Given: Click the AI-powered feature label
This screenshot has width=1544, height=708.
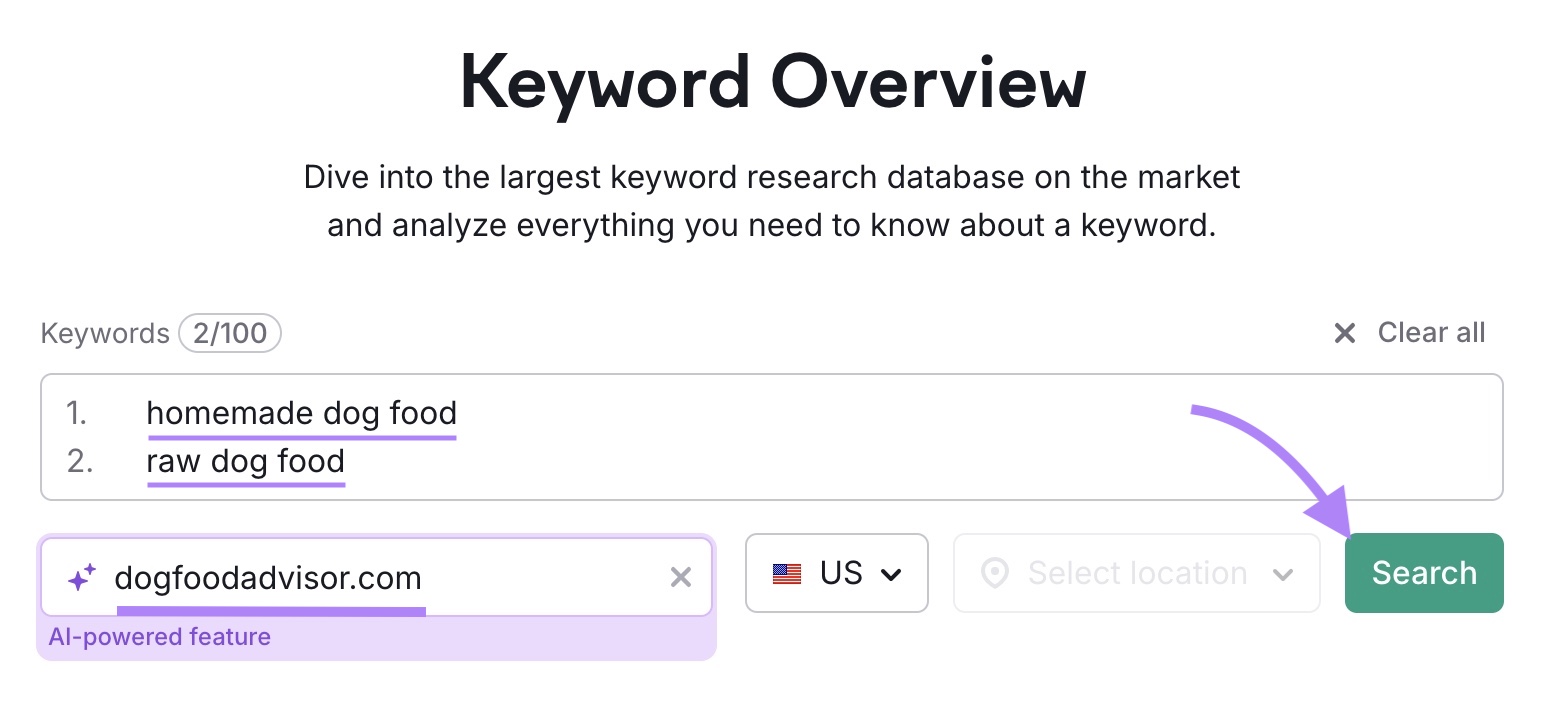Looking at the screenshot, I should (160, 636).
